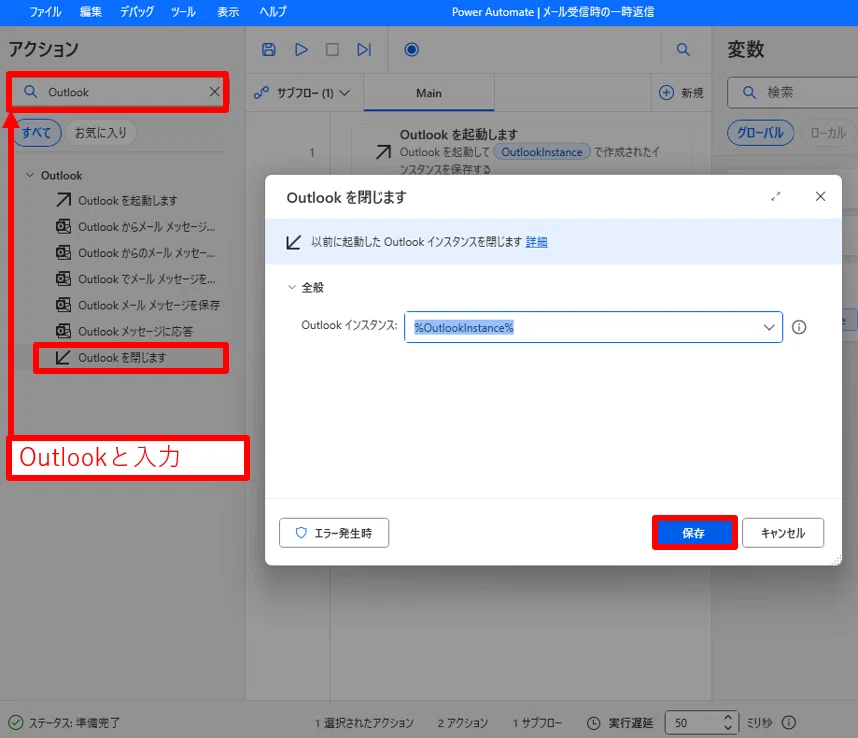858x738 pixels.
Task: Click the 保存 button in dialog
Action: tap(694, 533)
